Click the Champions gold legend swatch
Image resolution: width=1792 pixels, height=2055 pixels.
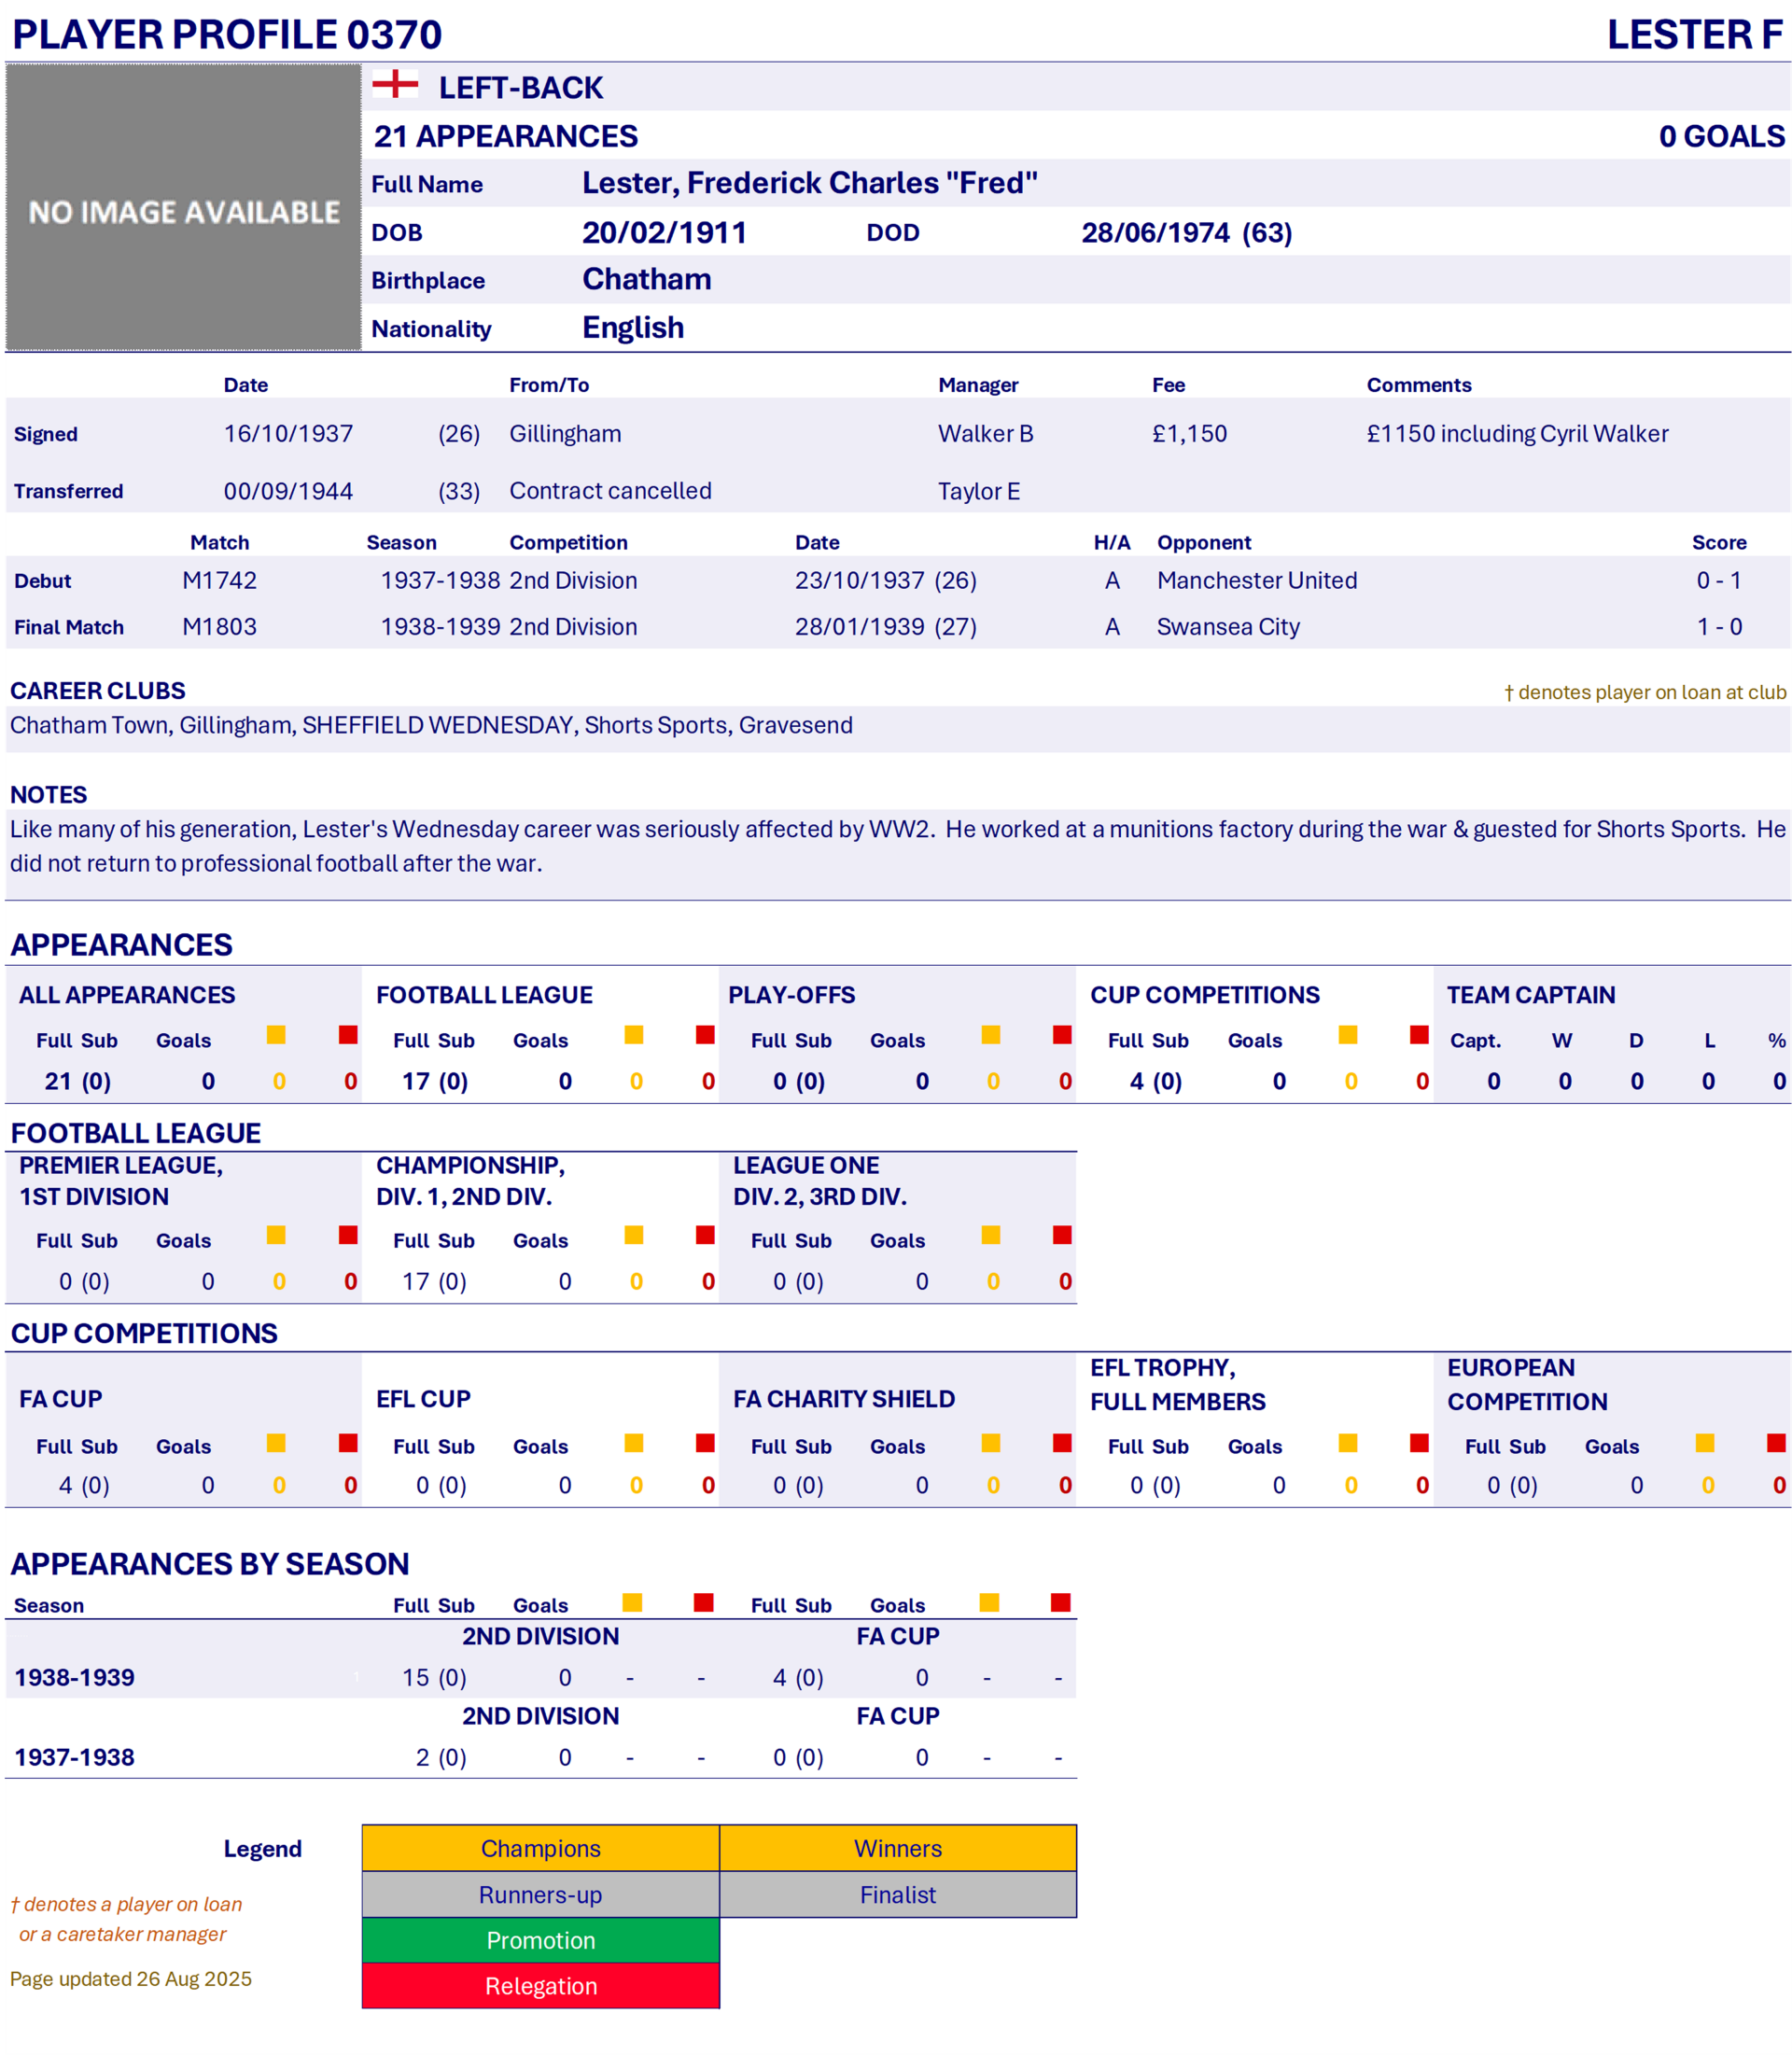tap(540, 1848)
